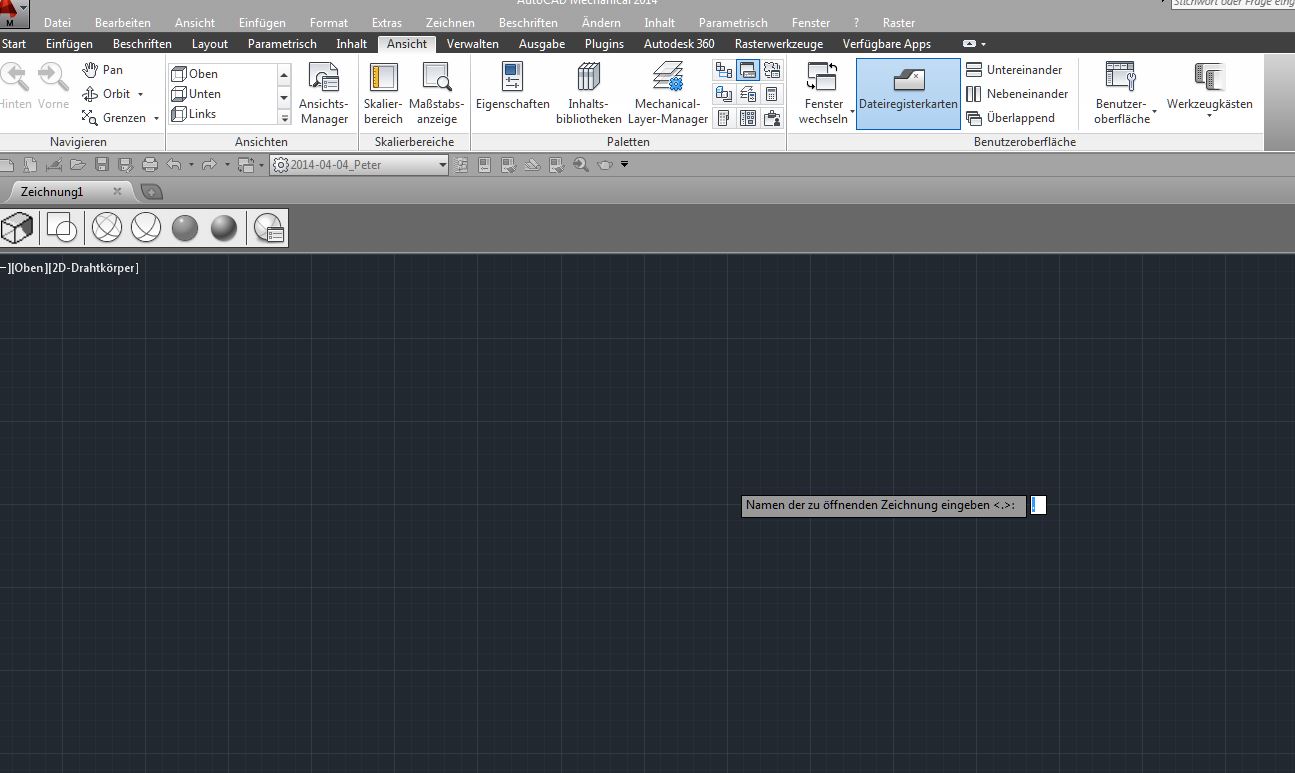Viewport: 1295px width, 773px height.
Task: Click the printer plot icon
Action: 150,165
